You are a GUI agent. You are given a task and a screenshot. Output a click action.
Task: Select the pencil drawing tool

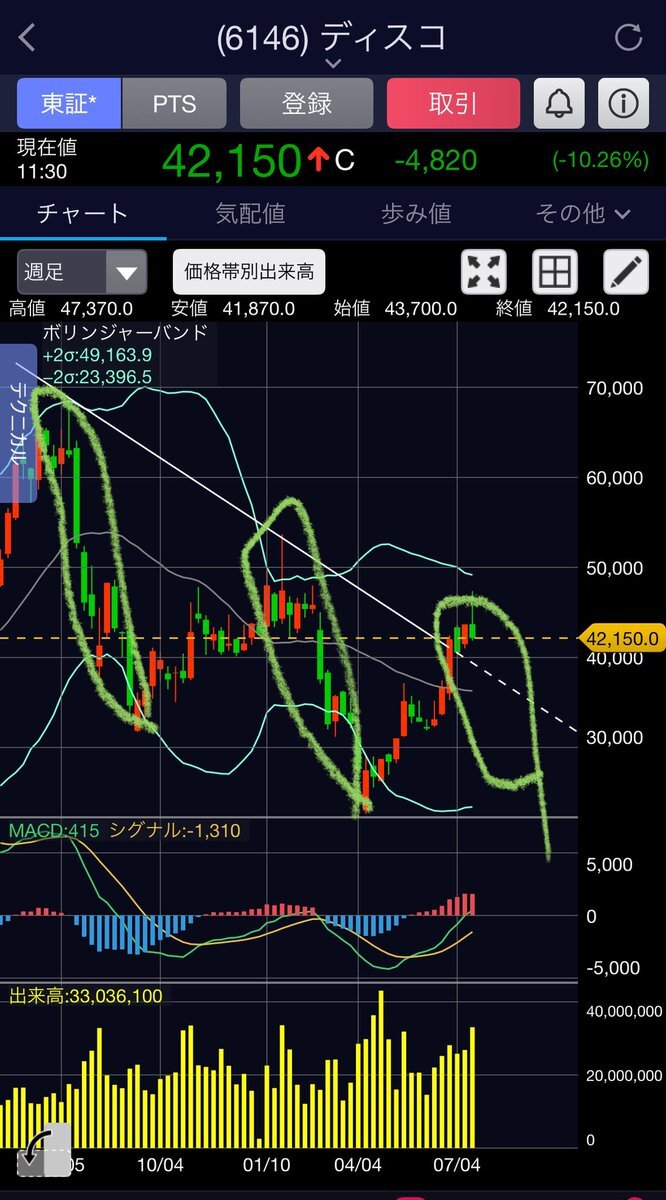(626, 272)
